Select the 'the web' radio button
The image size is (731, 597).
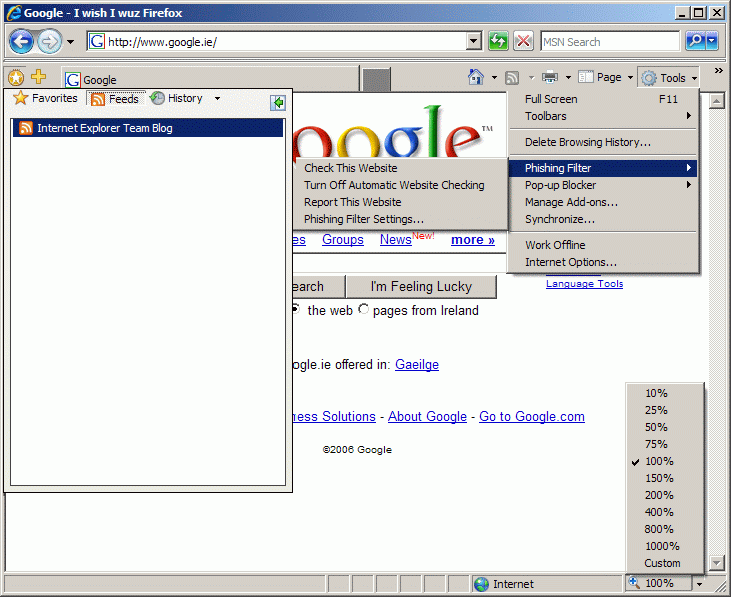pyautogui.click(x=295, y=309)
